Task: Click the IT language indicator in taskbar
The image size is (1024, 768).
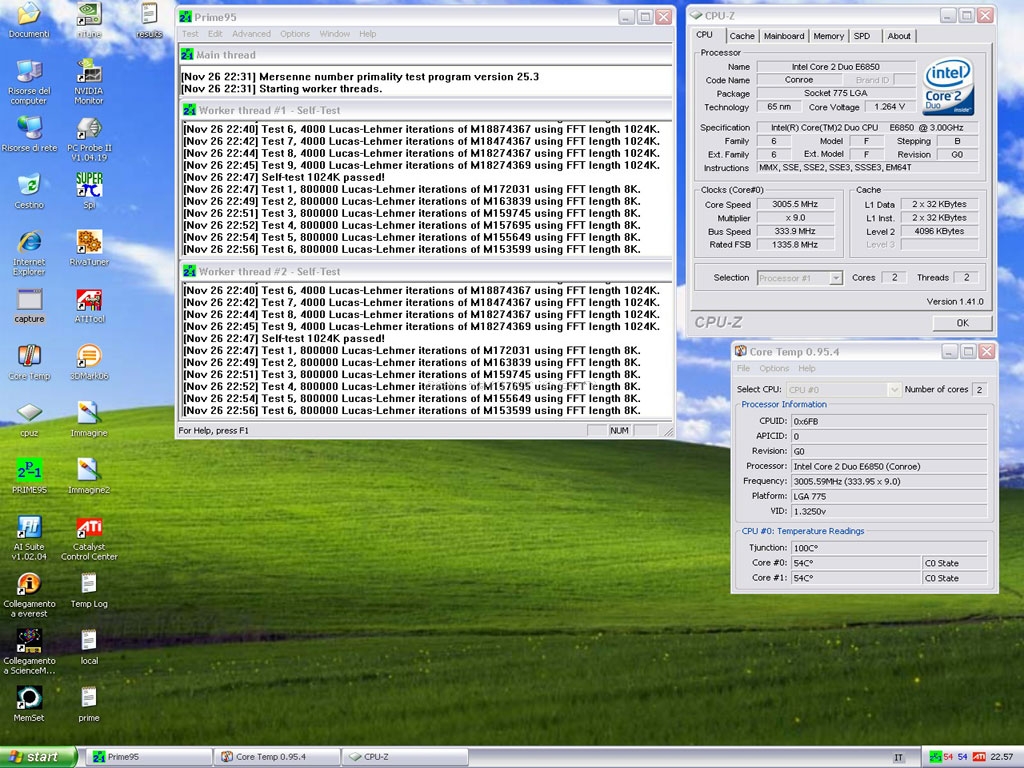Action: pos(899,758)
